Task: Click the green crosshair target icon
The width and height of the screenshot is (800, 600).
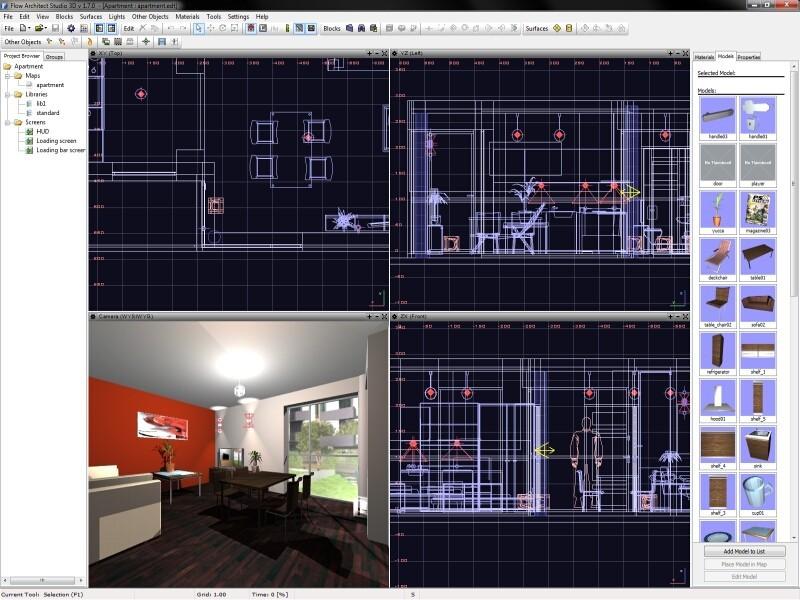Action: coord(146,42)
